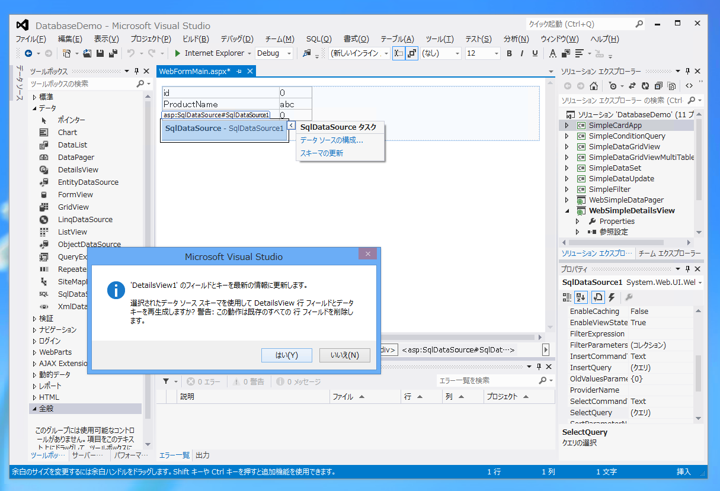Screen dimensions: 720x491
Task: Click the Properties page icon in Properties panel
Action: click(x=597, y=297)
